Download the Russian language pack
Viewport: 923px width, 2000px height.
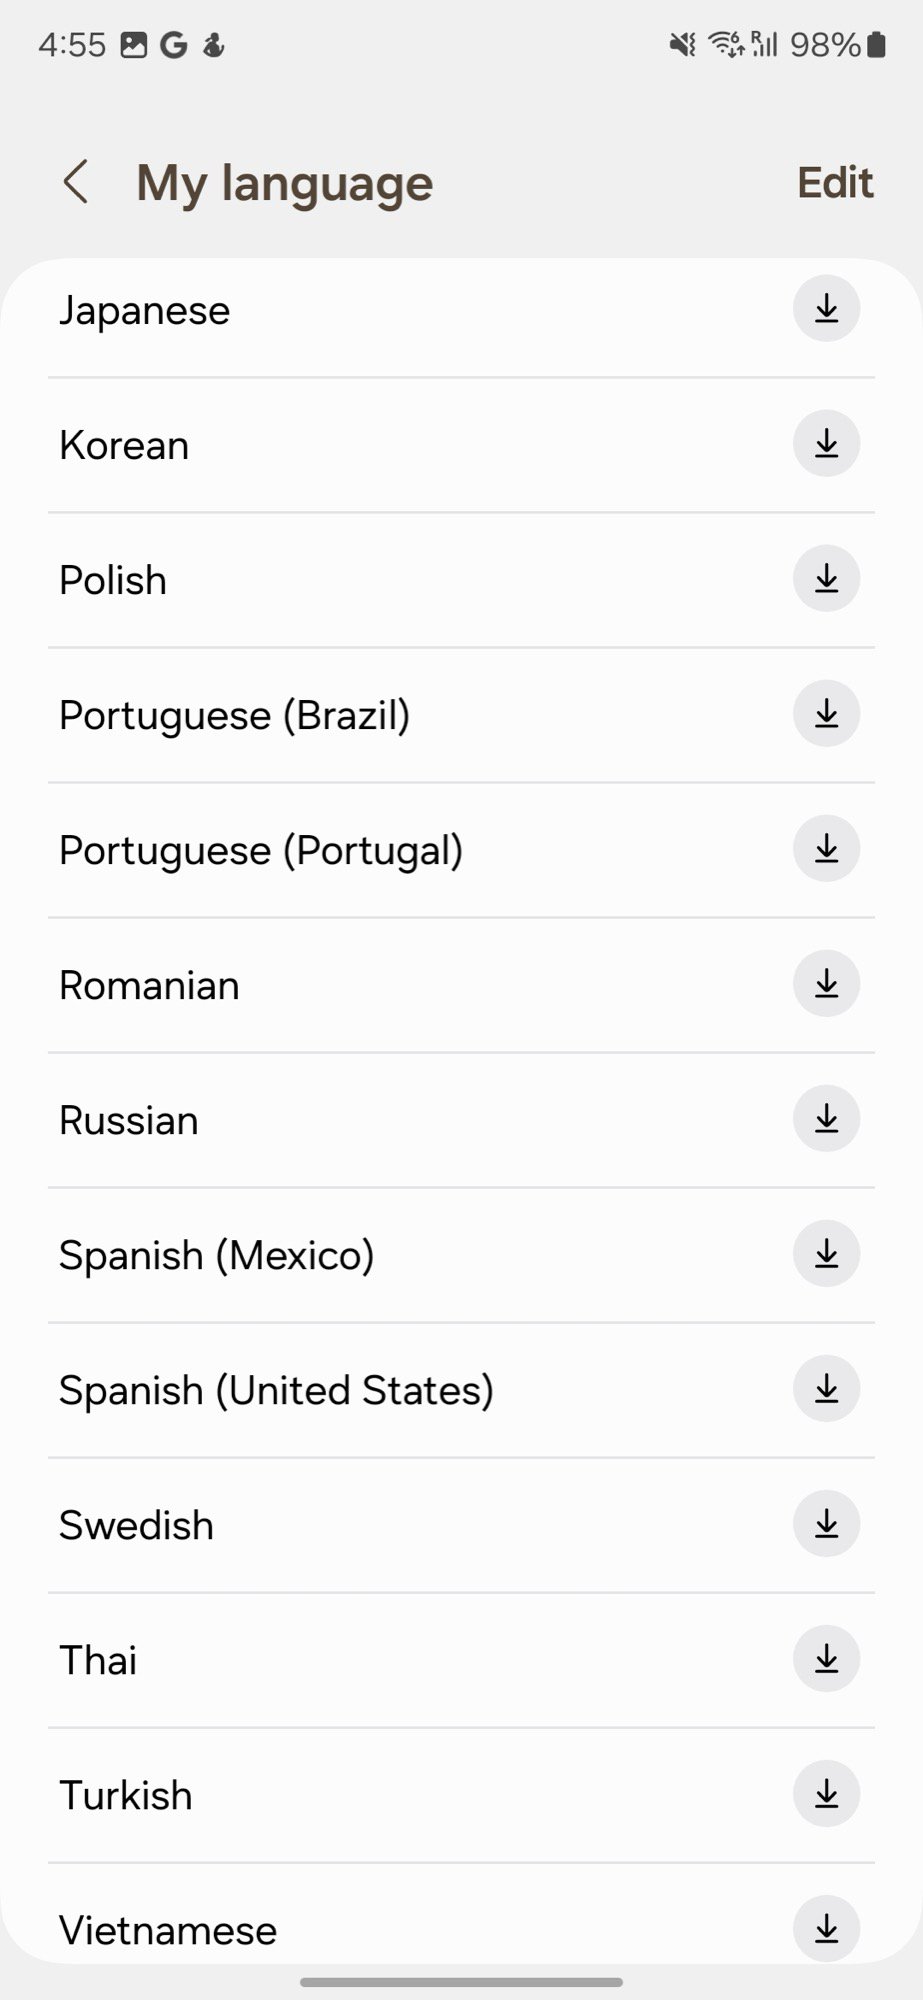click(x=826, y=1119)
